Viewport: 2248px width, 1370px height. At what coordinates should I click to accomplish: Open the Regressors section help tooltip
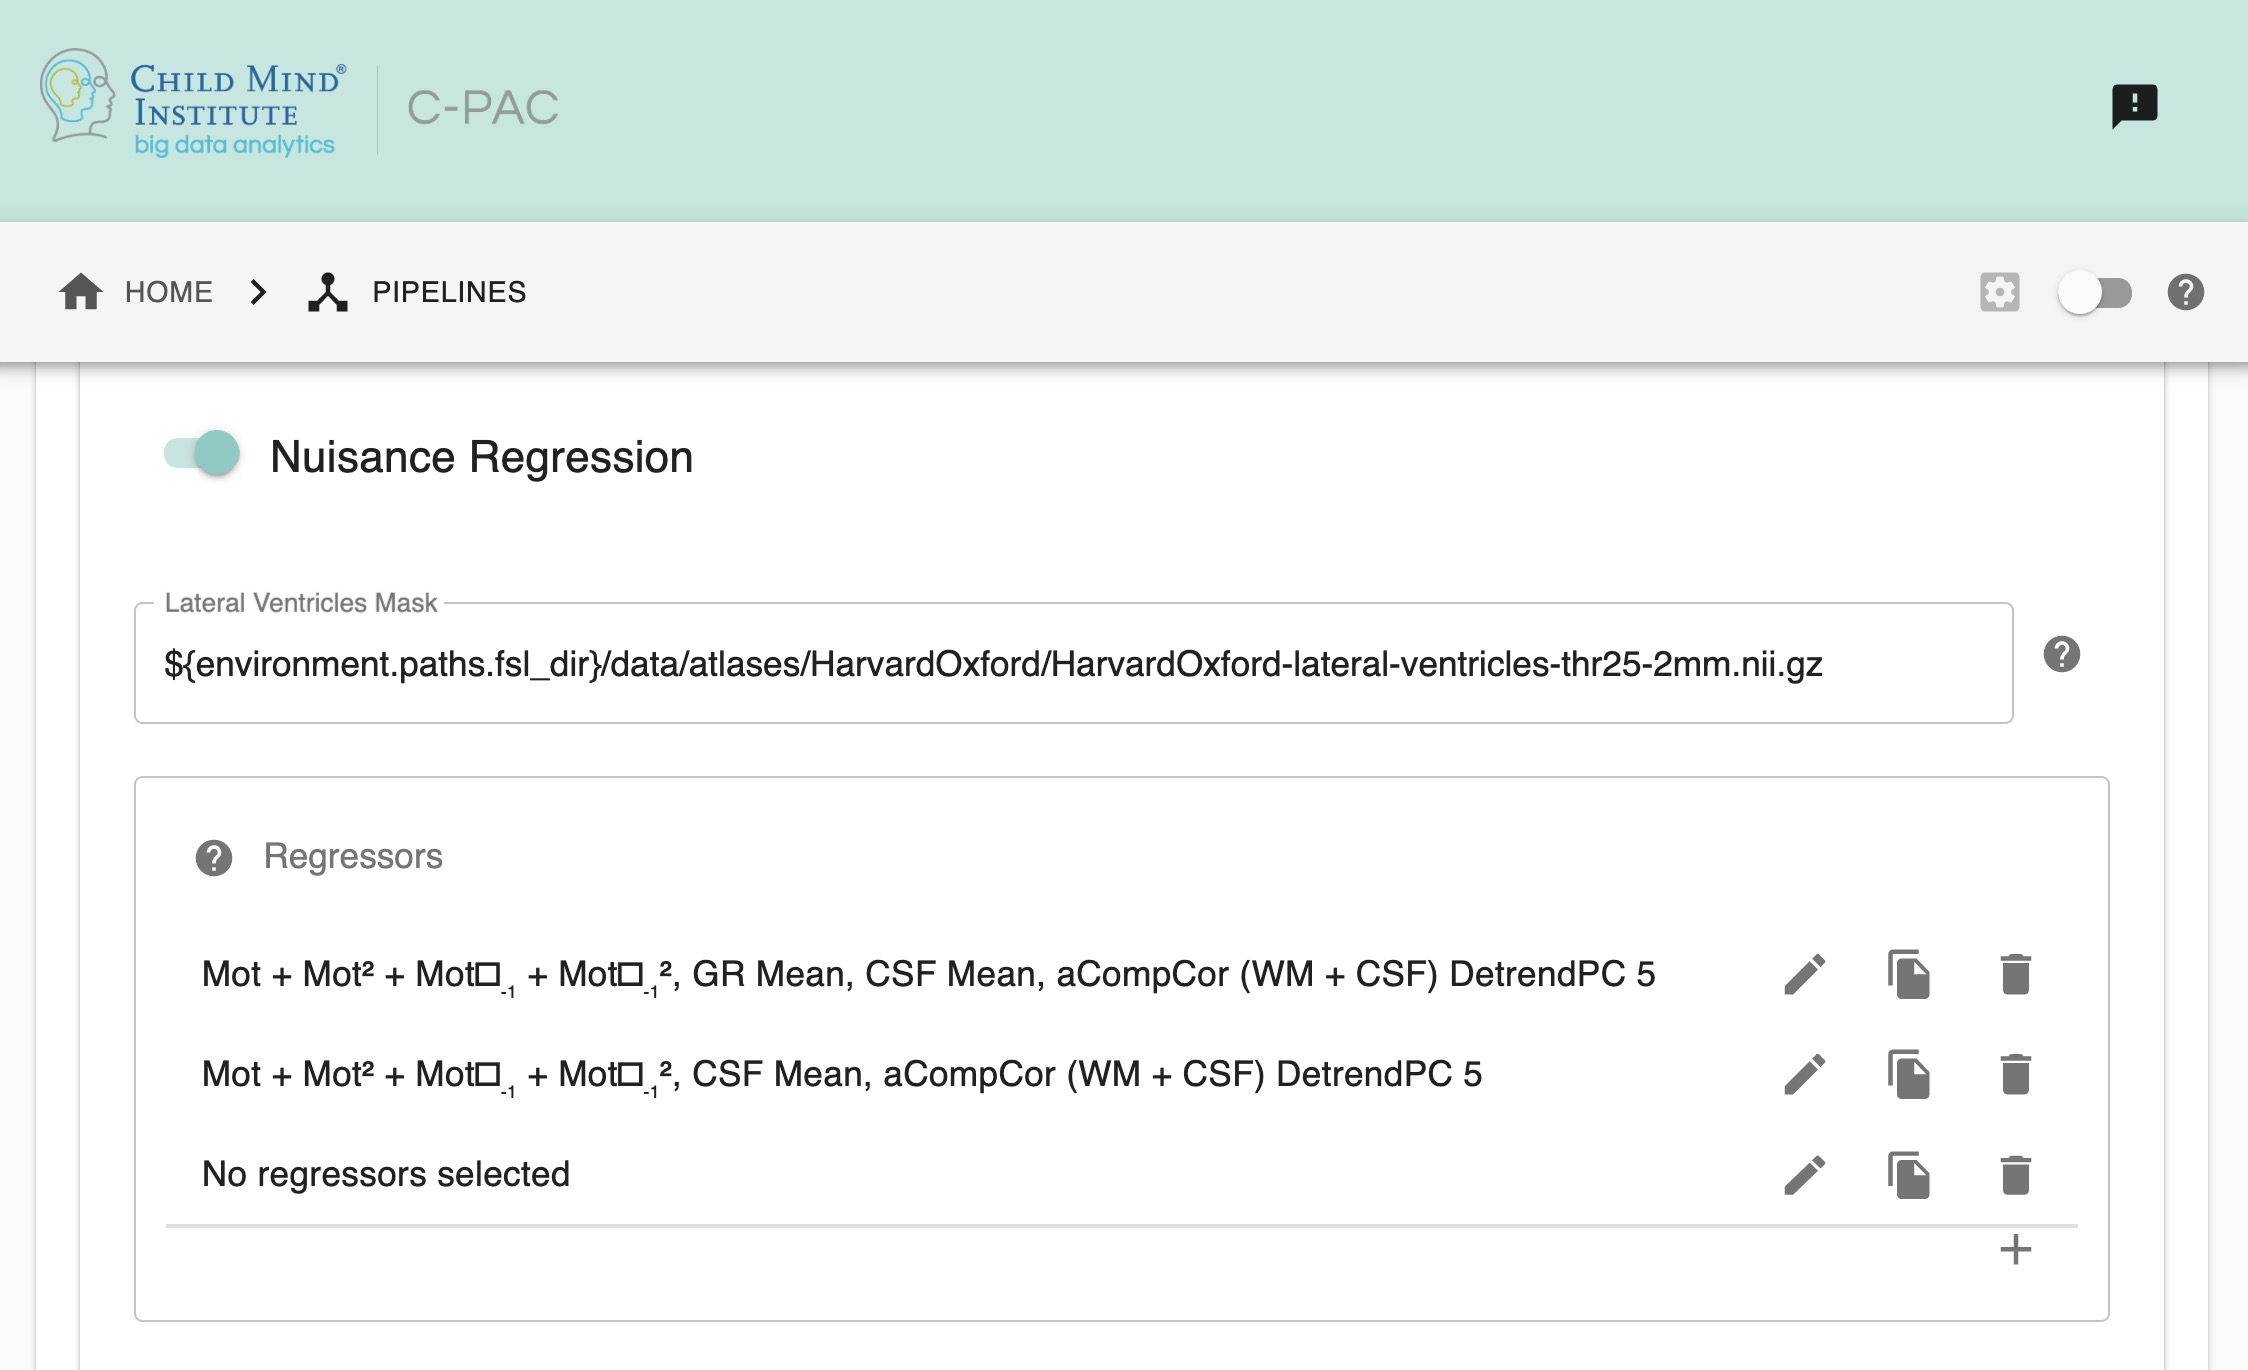(x=212, y=856)
